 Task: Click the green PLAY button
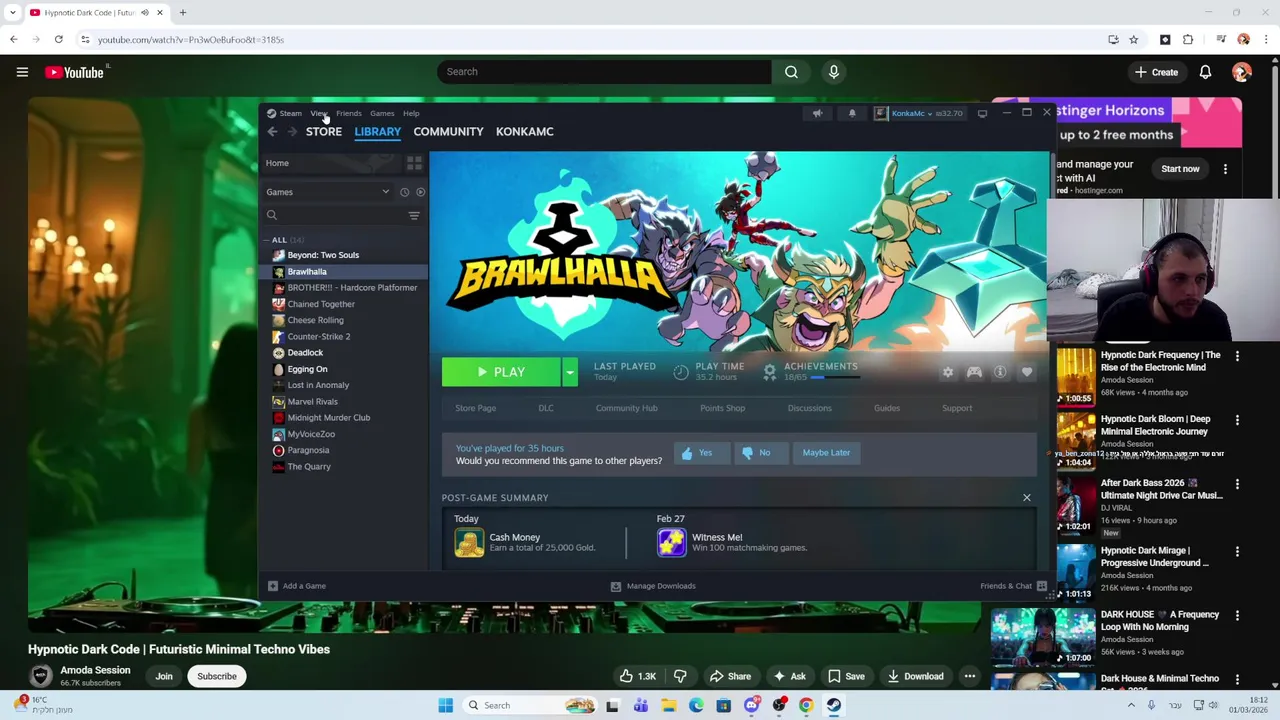(501, 372)
